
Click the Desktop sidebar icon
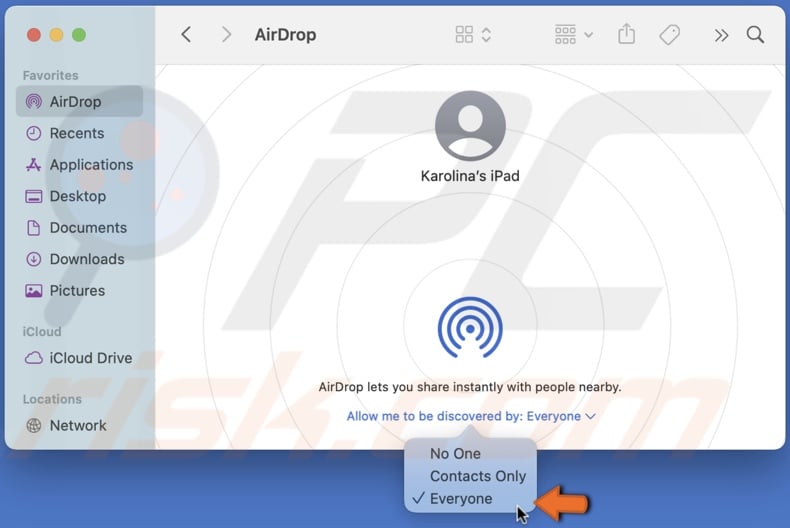click(x=34, y=196)
